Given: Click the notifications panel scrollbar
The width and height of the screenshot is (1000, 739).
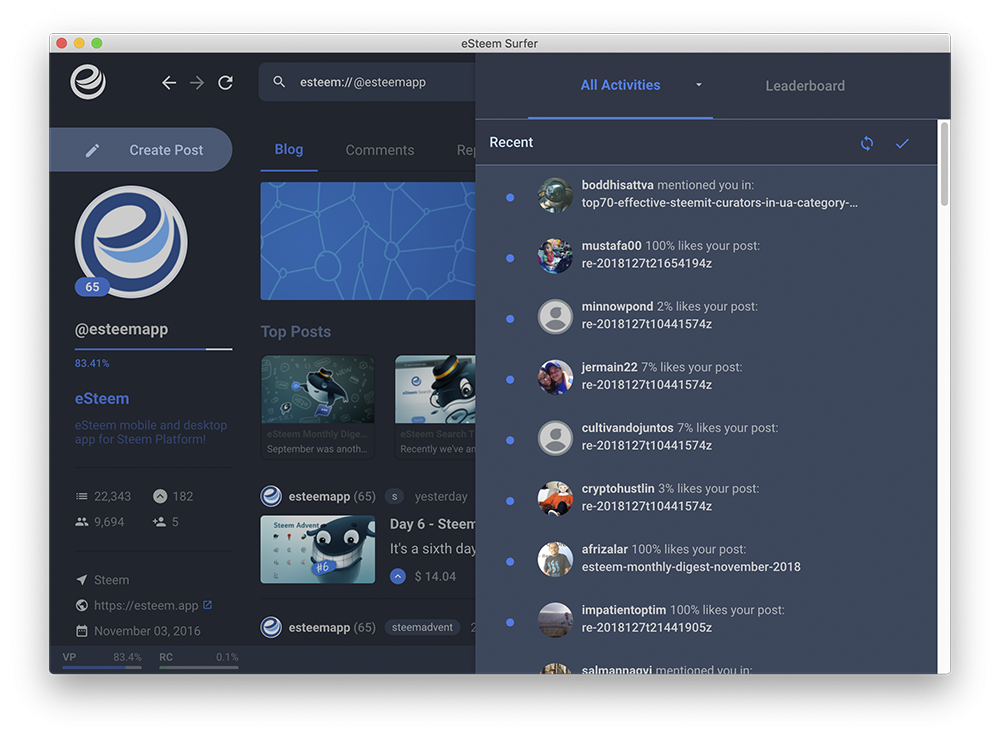Looking at the screenshot, I should [944, 165].
